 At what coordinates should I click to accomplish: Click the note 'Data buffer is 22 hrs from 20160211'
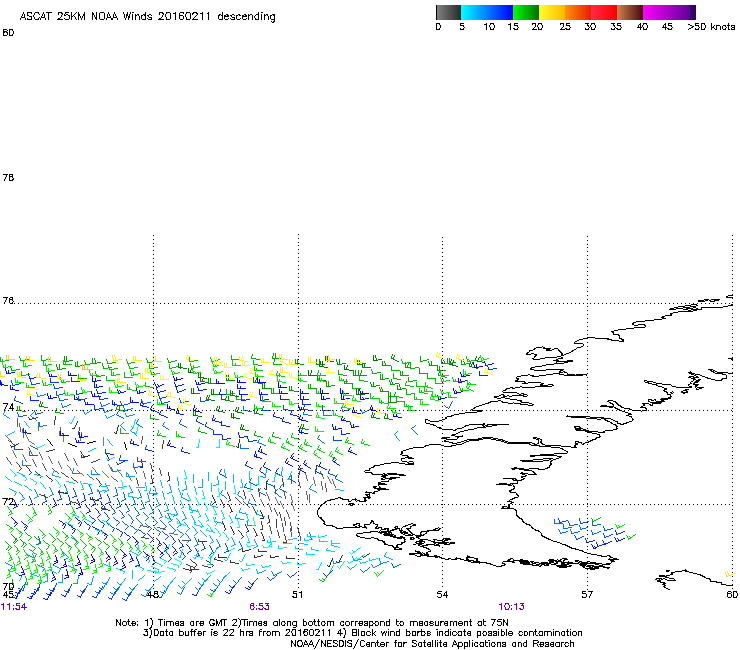[x=241, y=633]
